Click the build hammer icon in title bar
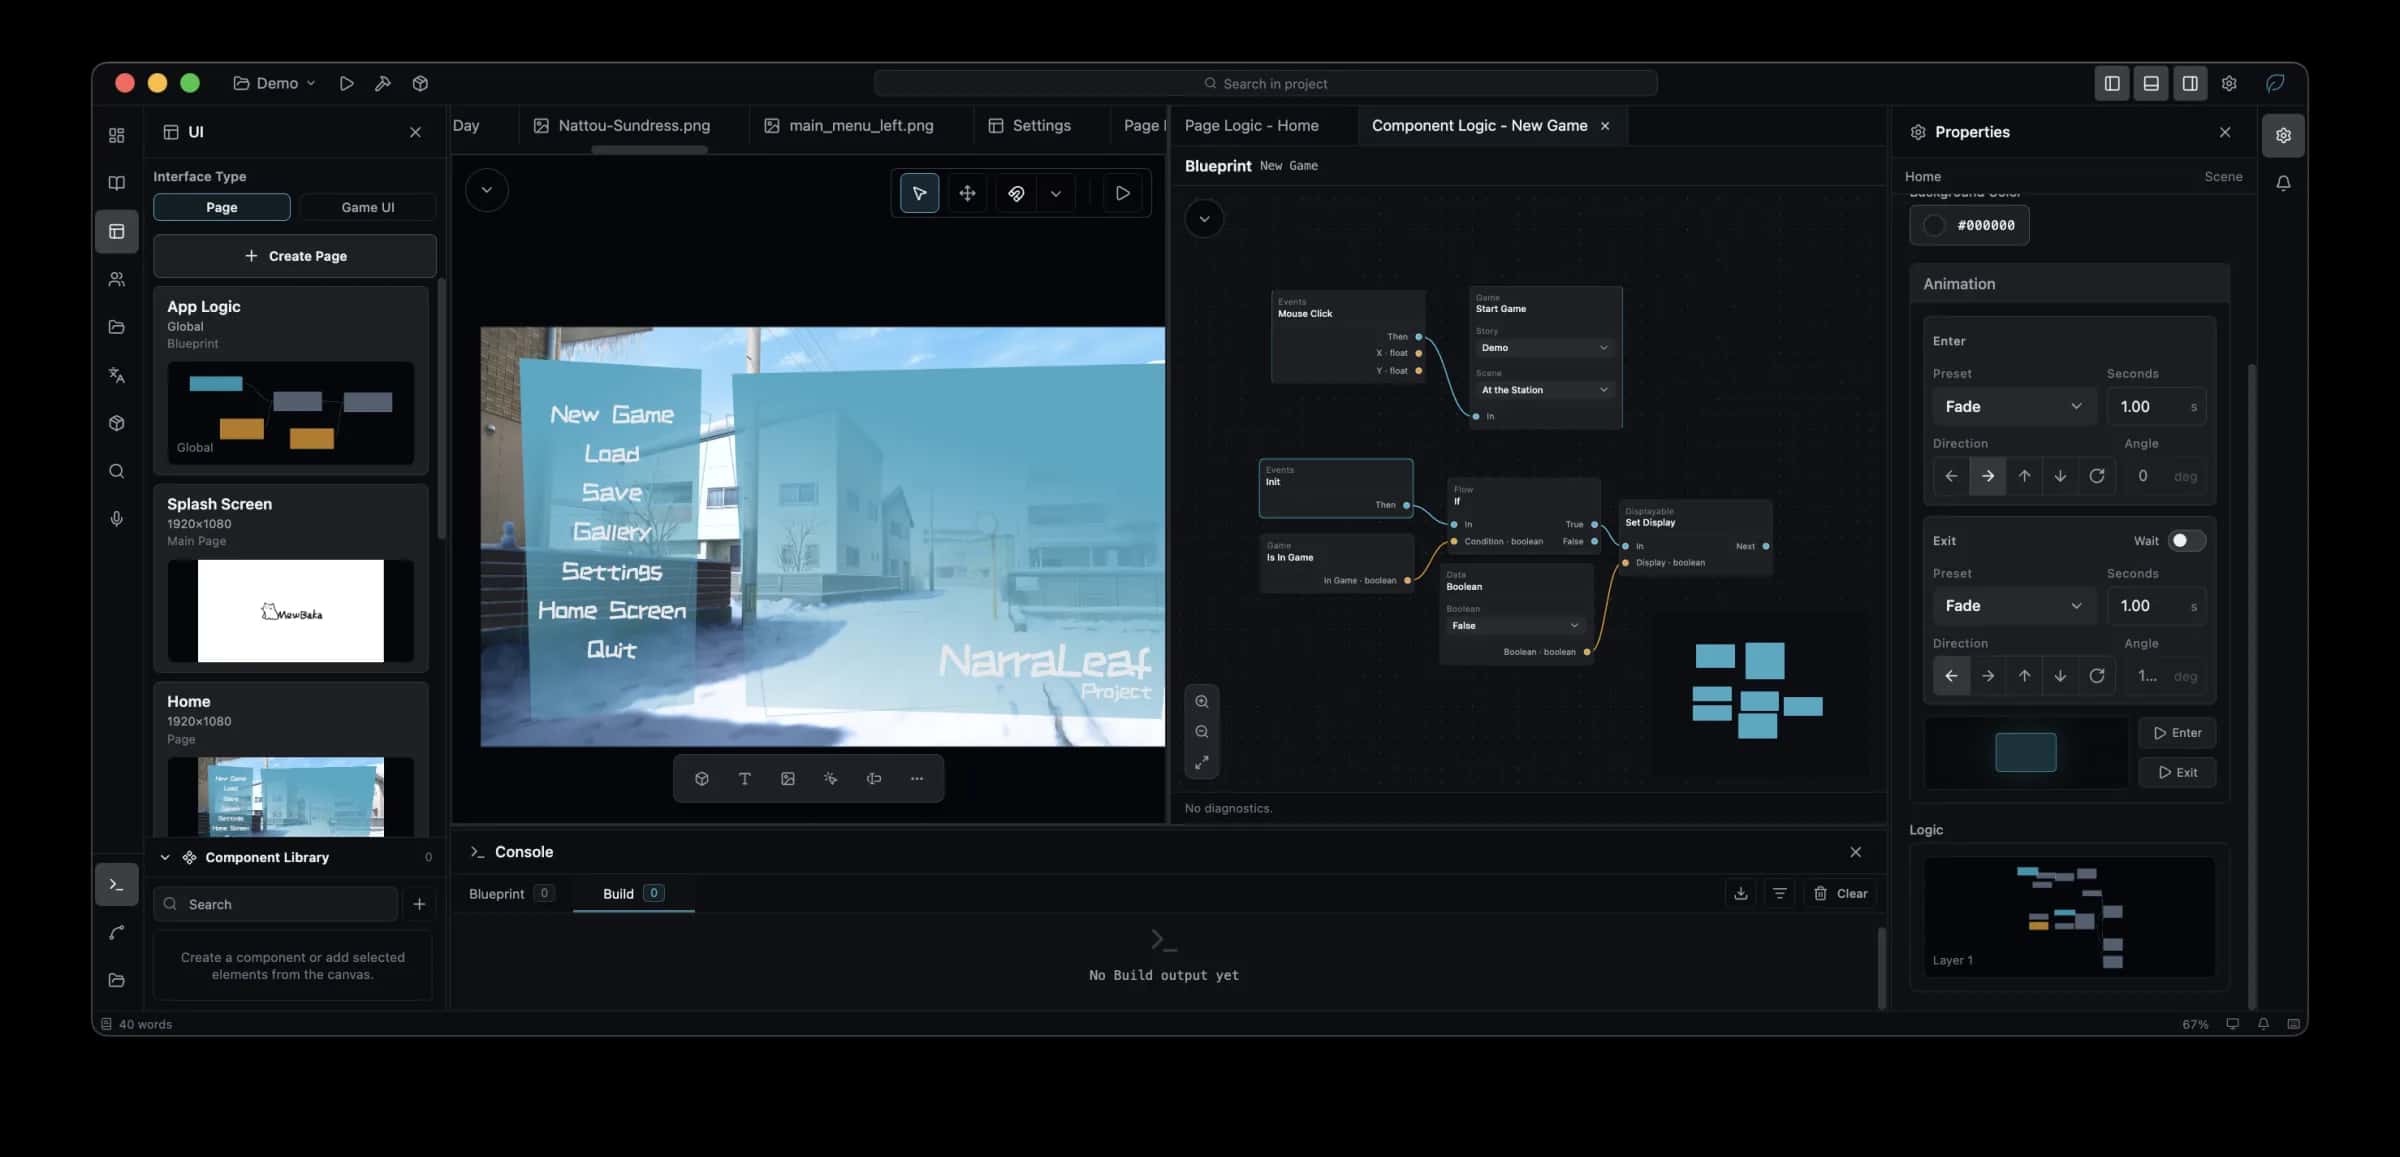The height and width of the screenshot is (1157, 2400). [382, 83]
